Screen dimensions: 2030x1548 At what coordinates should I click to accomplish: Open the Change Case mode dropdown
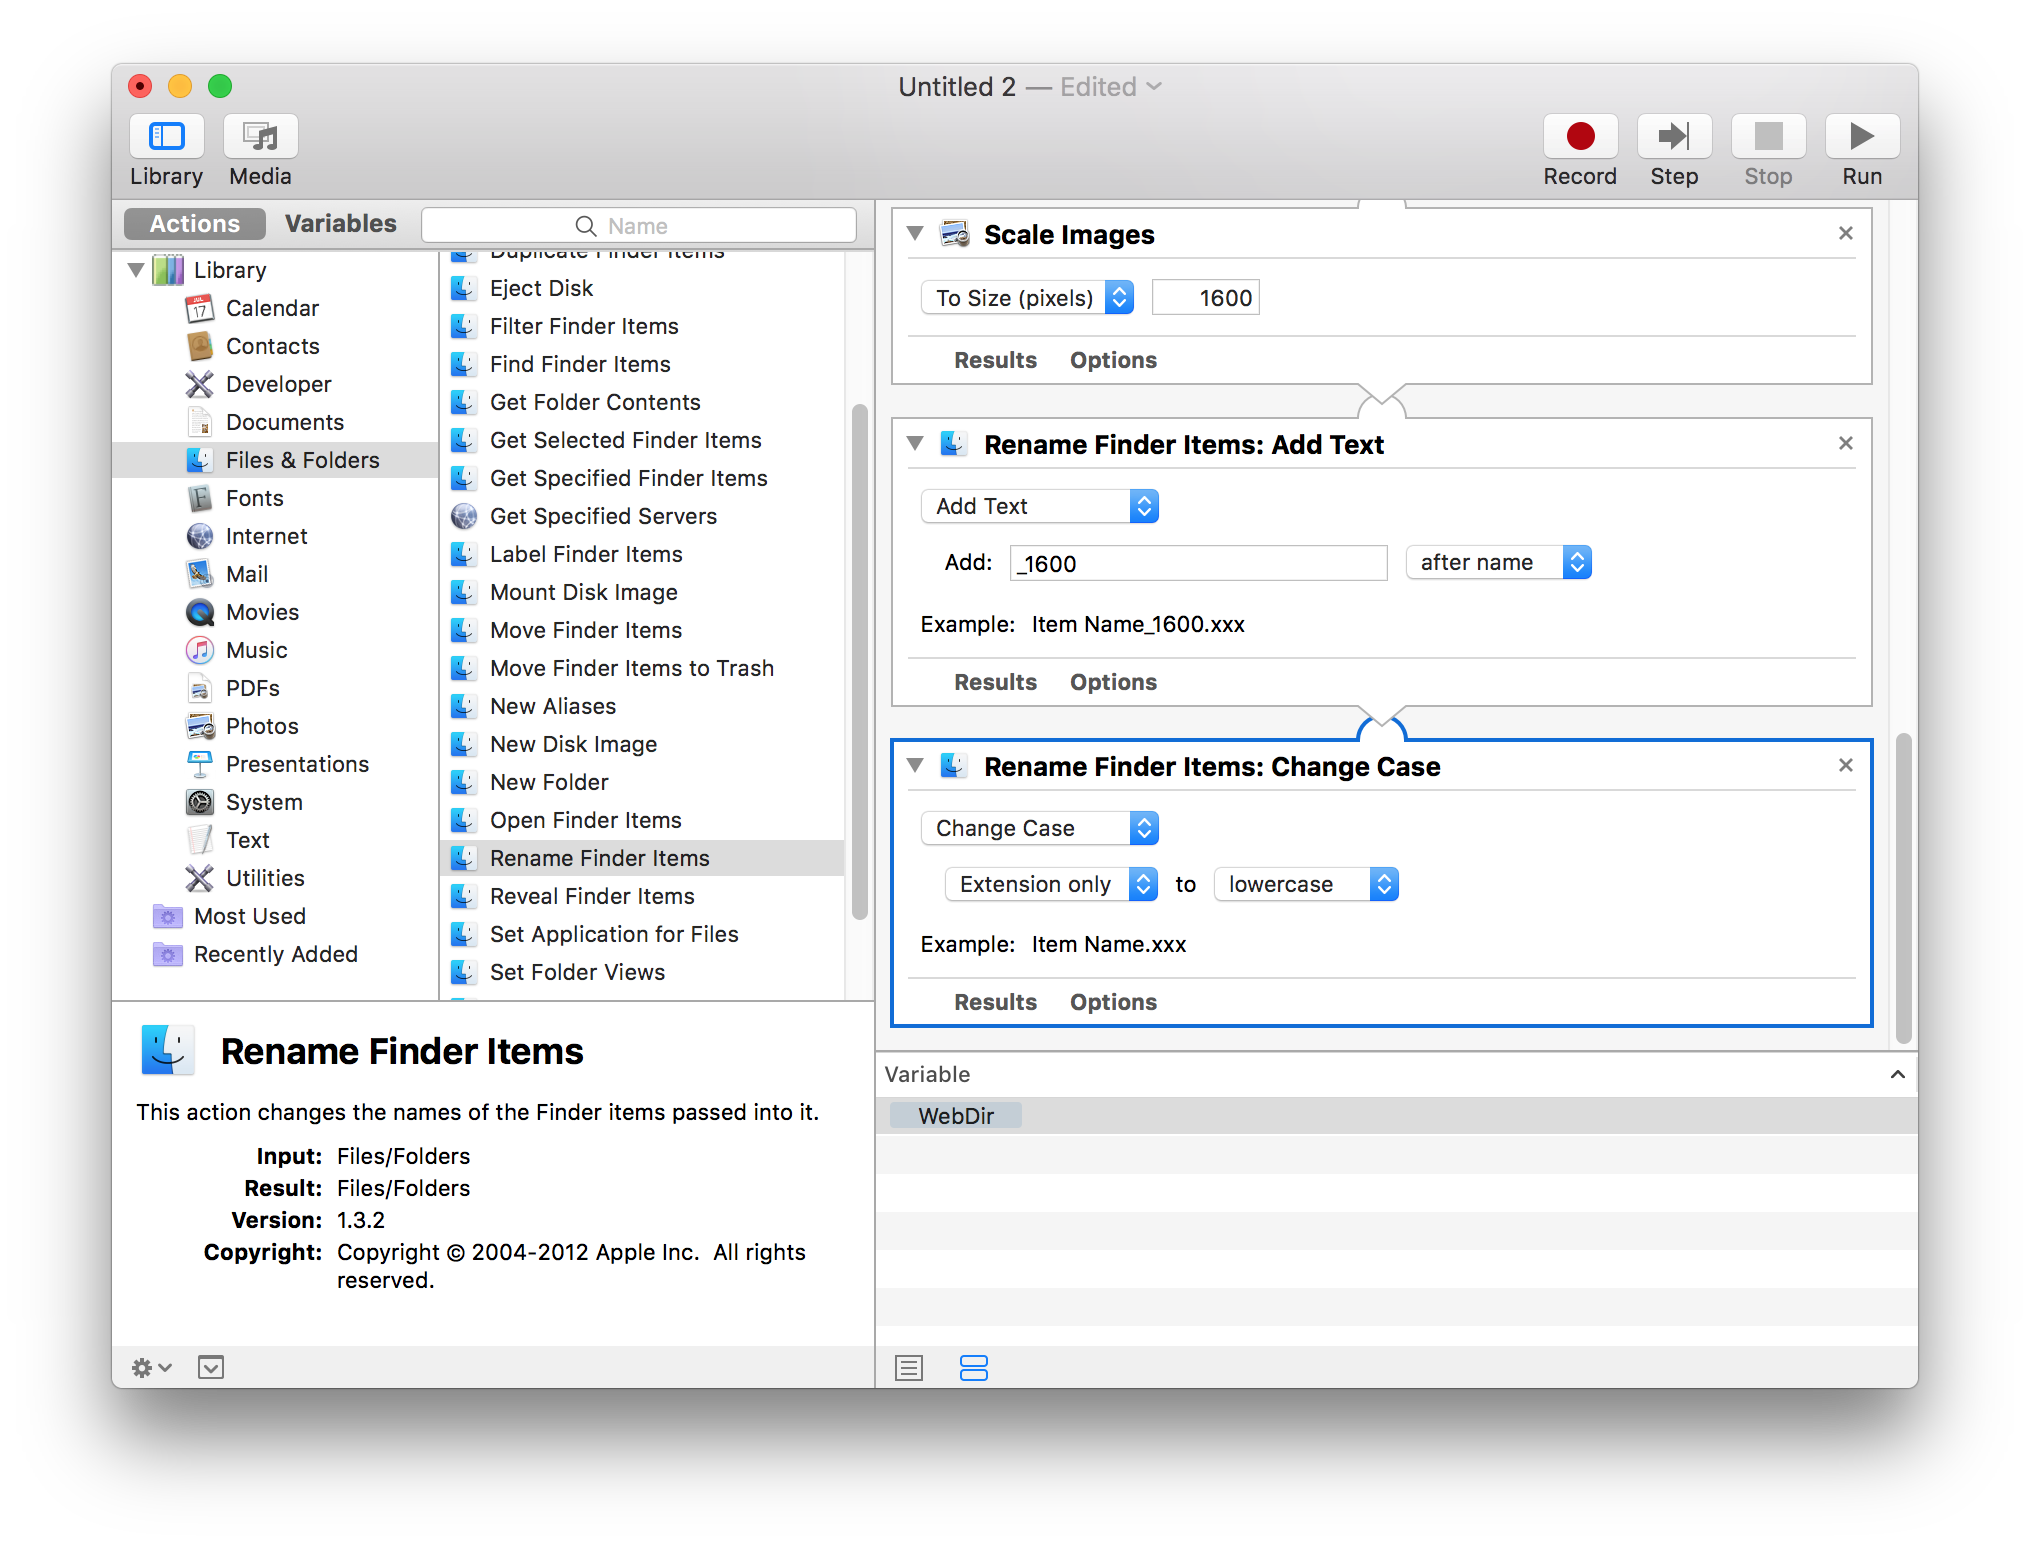1039,828
